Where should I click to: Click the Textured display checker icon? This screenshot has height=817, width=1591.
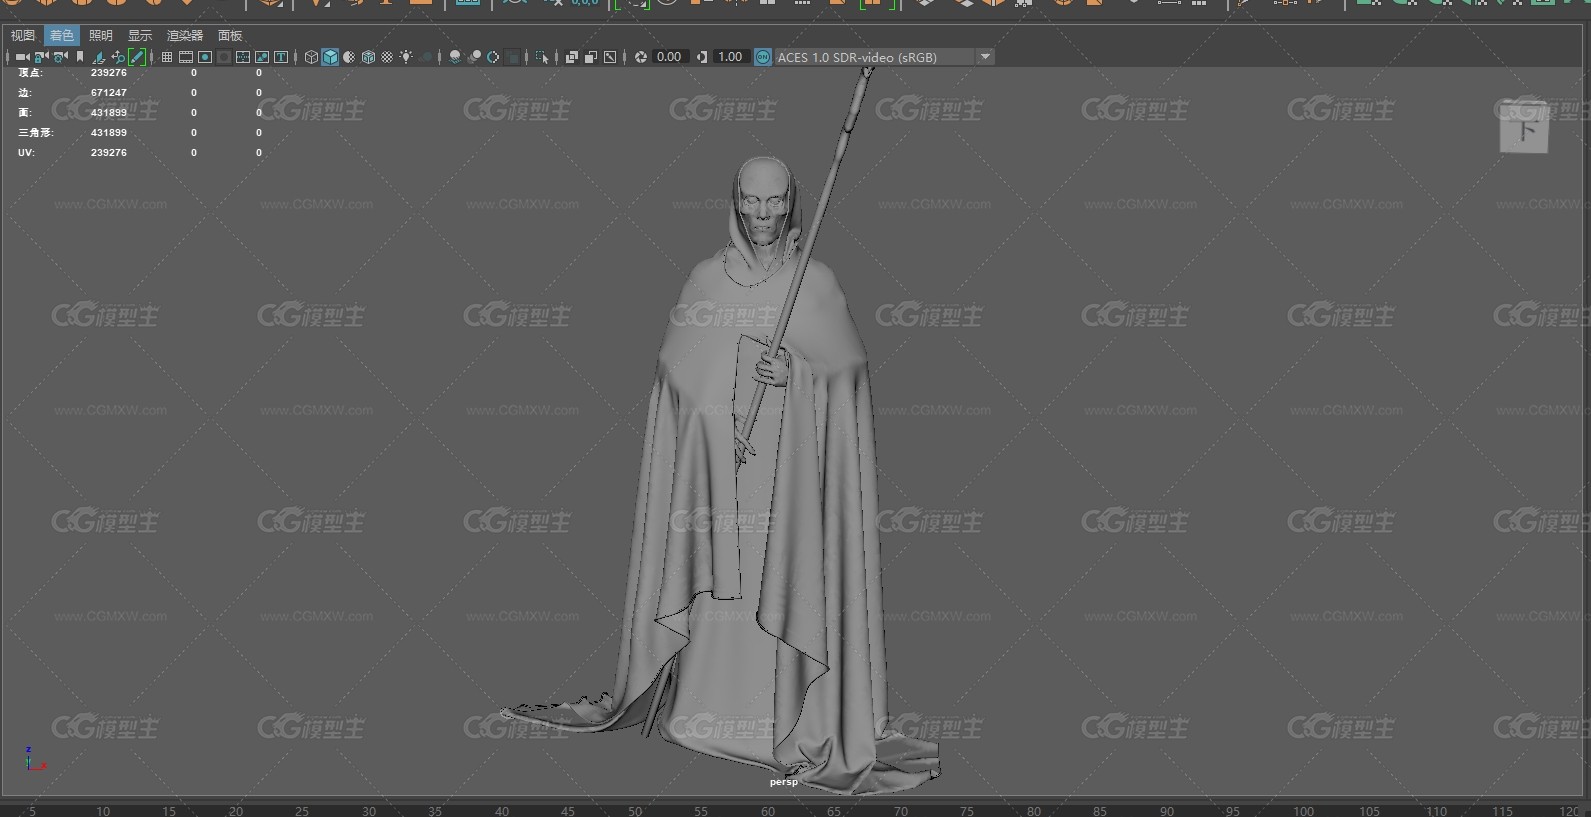coord(387,57)
